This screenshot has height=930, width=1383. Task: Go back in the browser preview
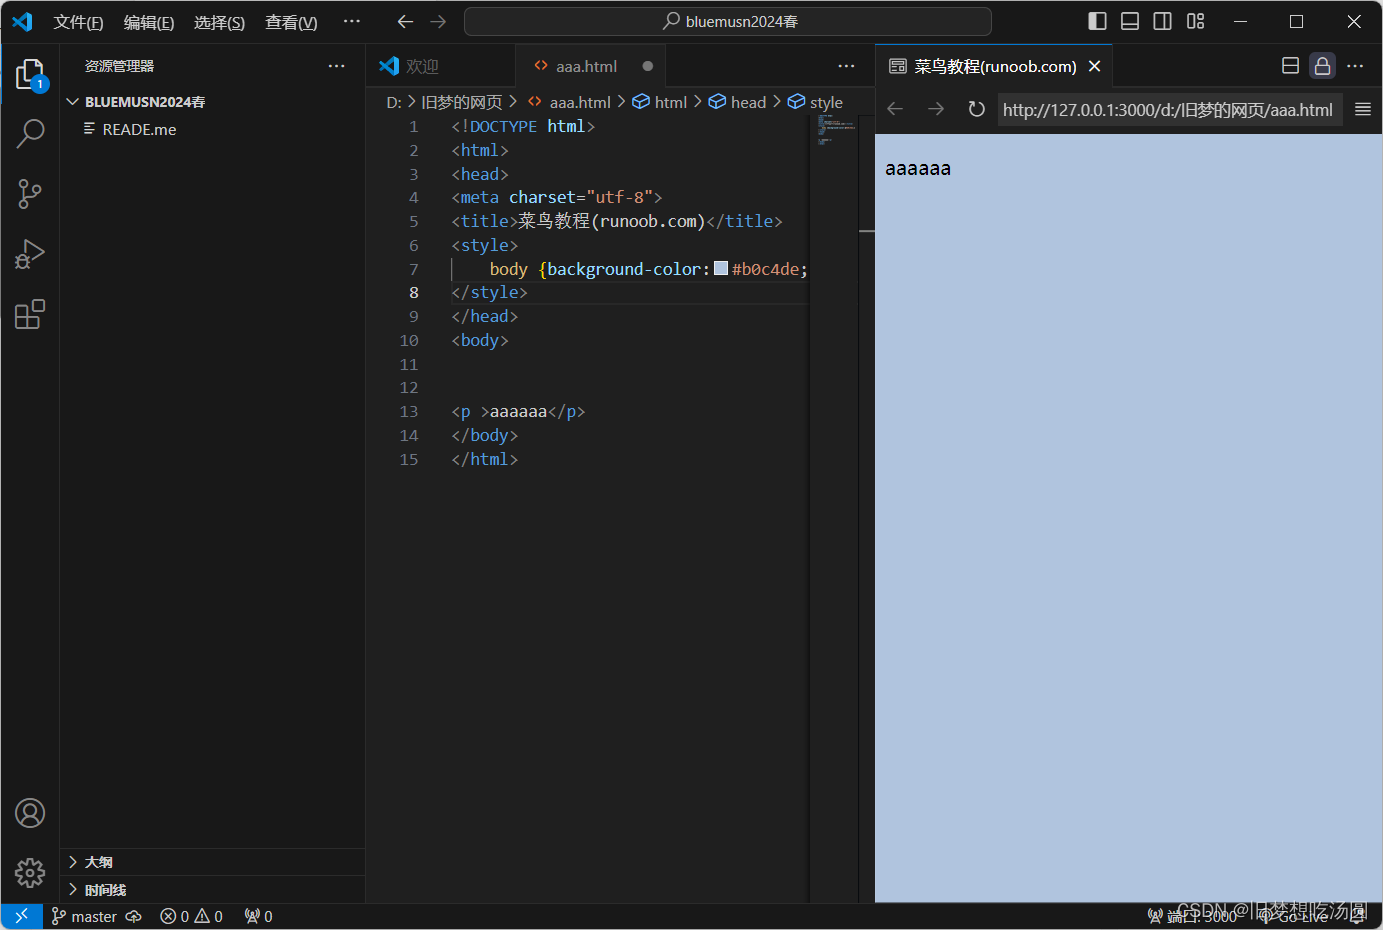point(895,109)
